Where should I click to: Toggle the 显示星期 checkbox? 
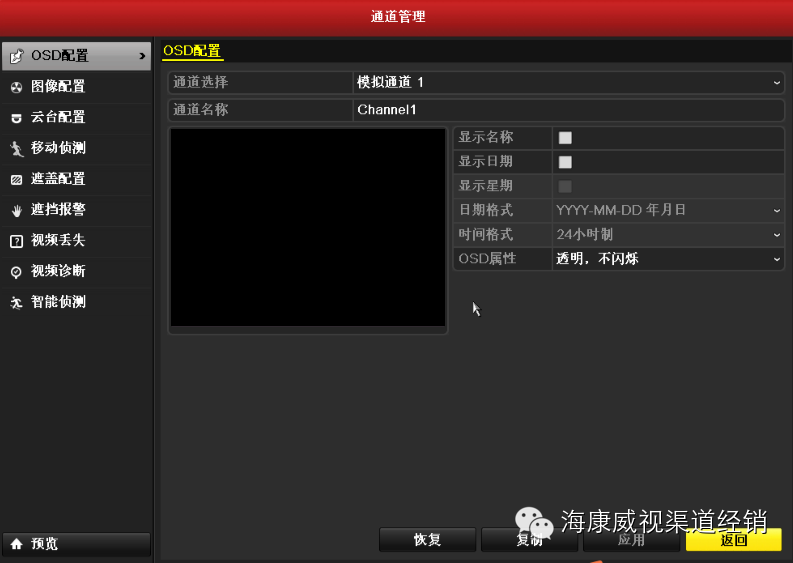(565, 186)
